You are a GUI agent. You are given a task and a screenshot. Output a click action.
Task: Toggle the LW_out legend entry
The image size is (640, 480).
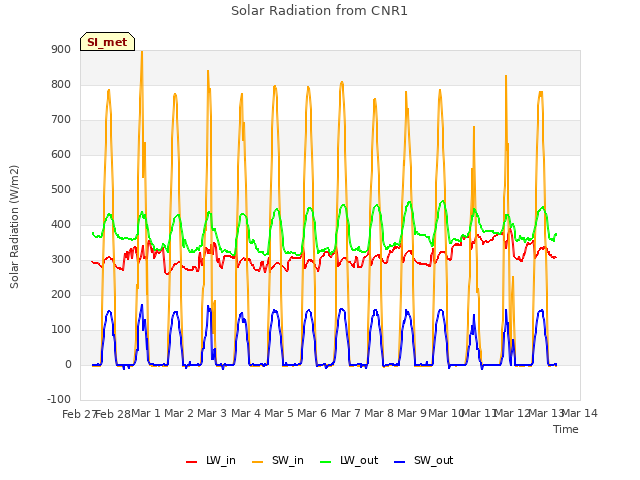coord(349,460)
